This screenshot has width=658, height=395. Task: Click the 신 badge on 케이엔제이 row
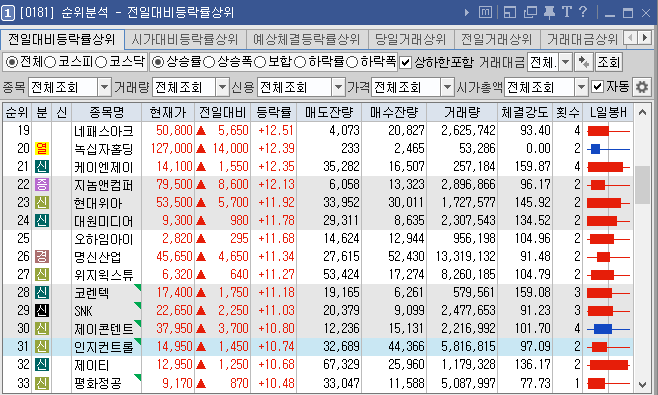coord(42,167)
